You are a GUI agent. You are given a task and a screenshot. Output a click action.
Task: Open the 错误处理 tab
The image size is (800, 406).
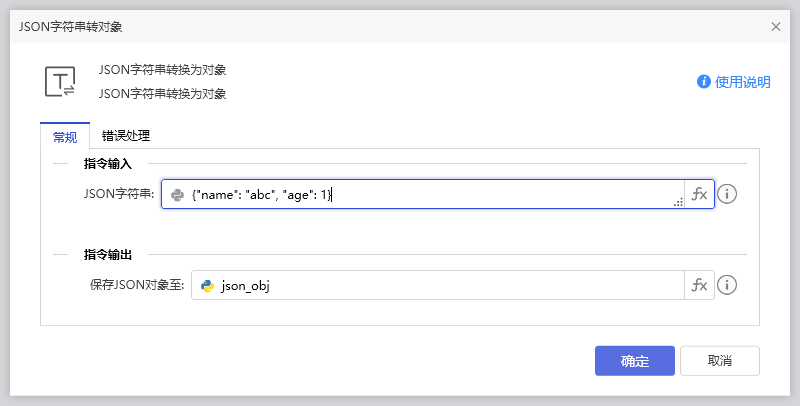(x=126, y=136)
